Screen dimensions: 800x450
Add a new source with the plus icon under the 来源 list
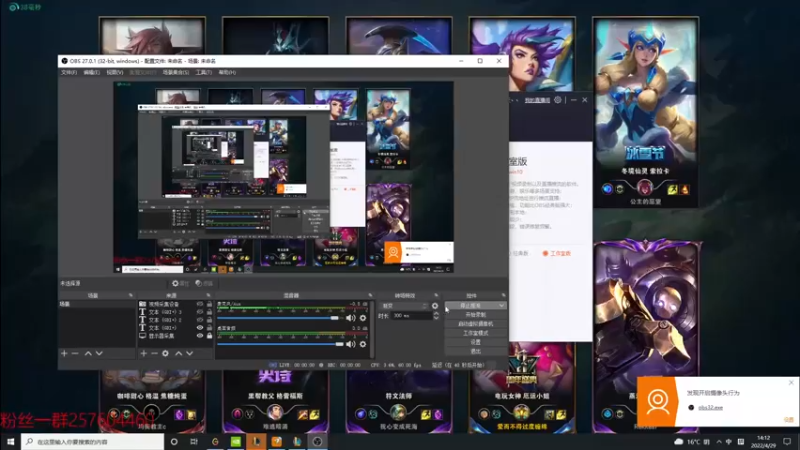coord(143,353)
